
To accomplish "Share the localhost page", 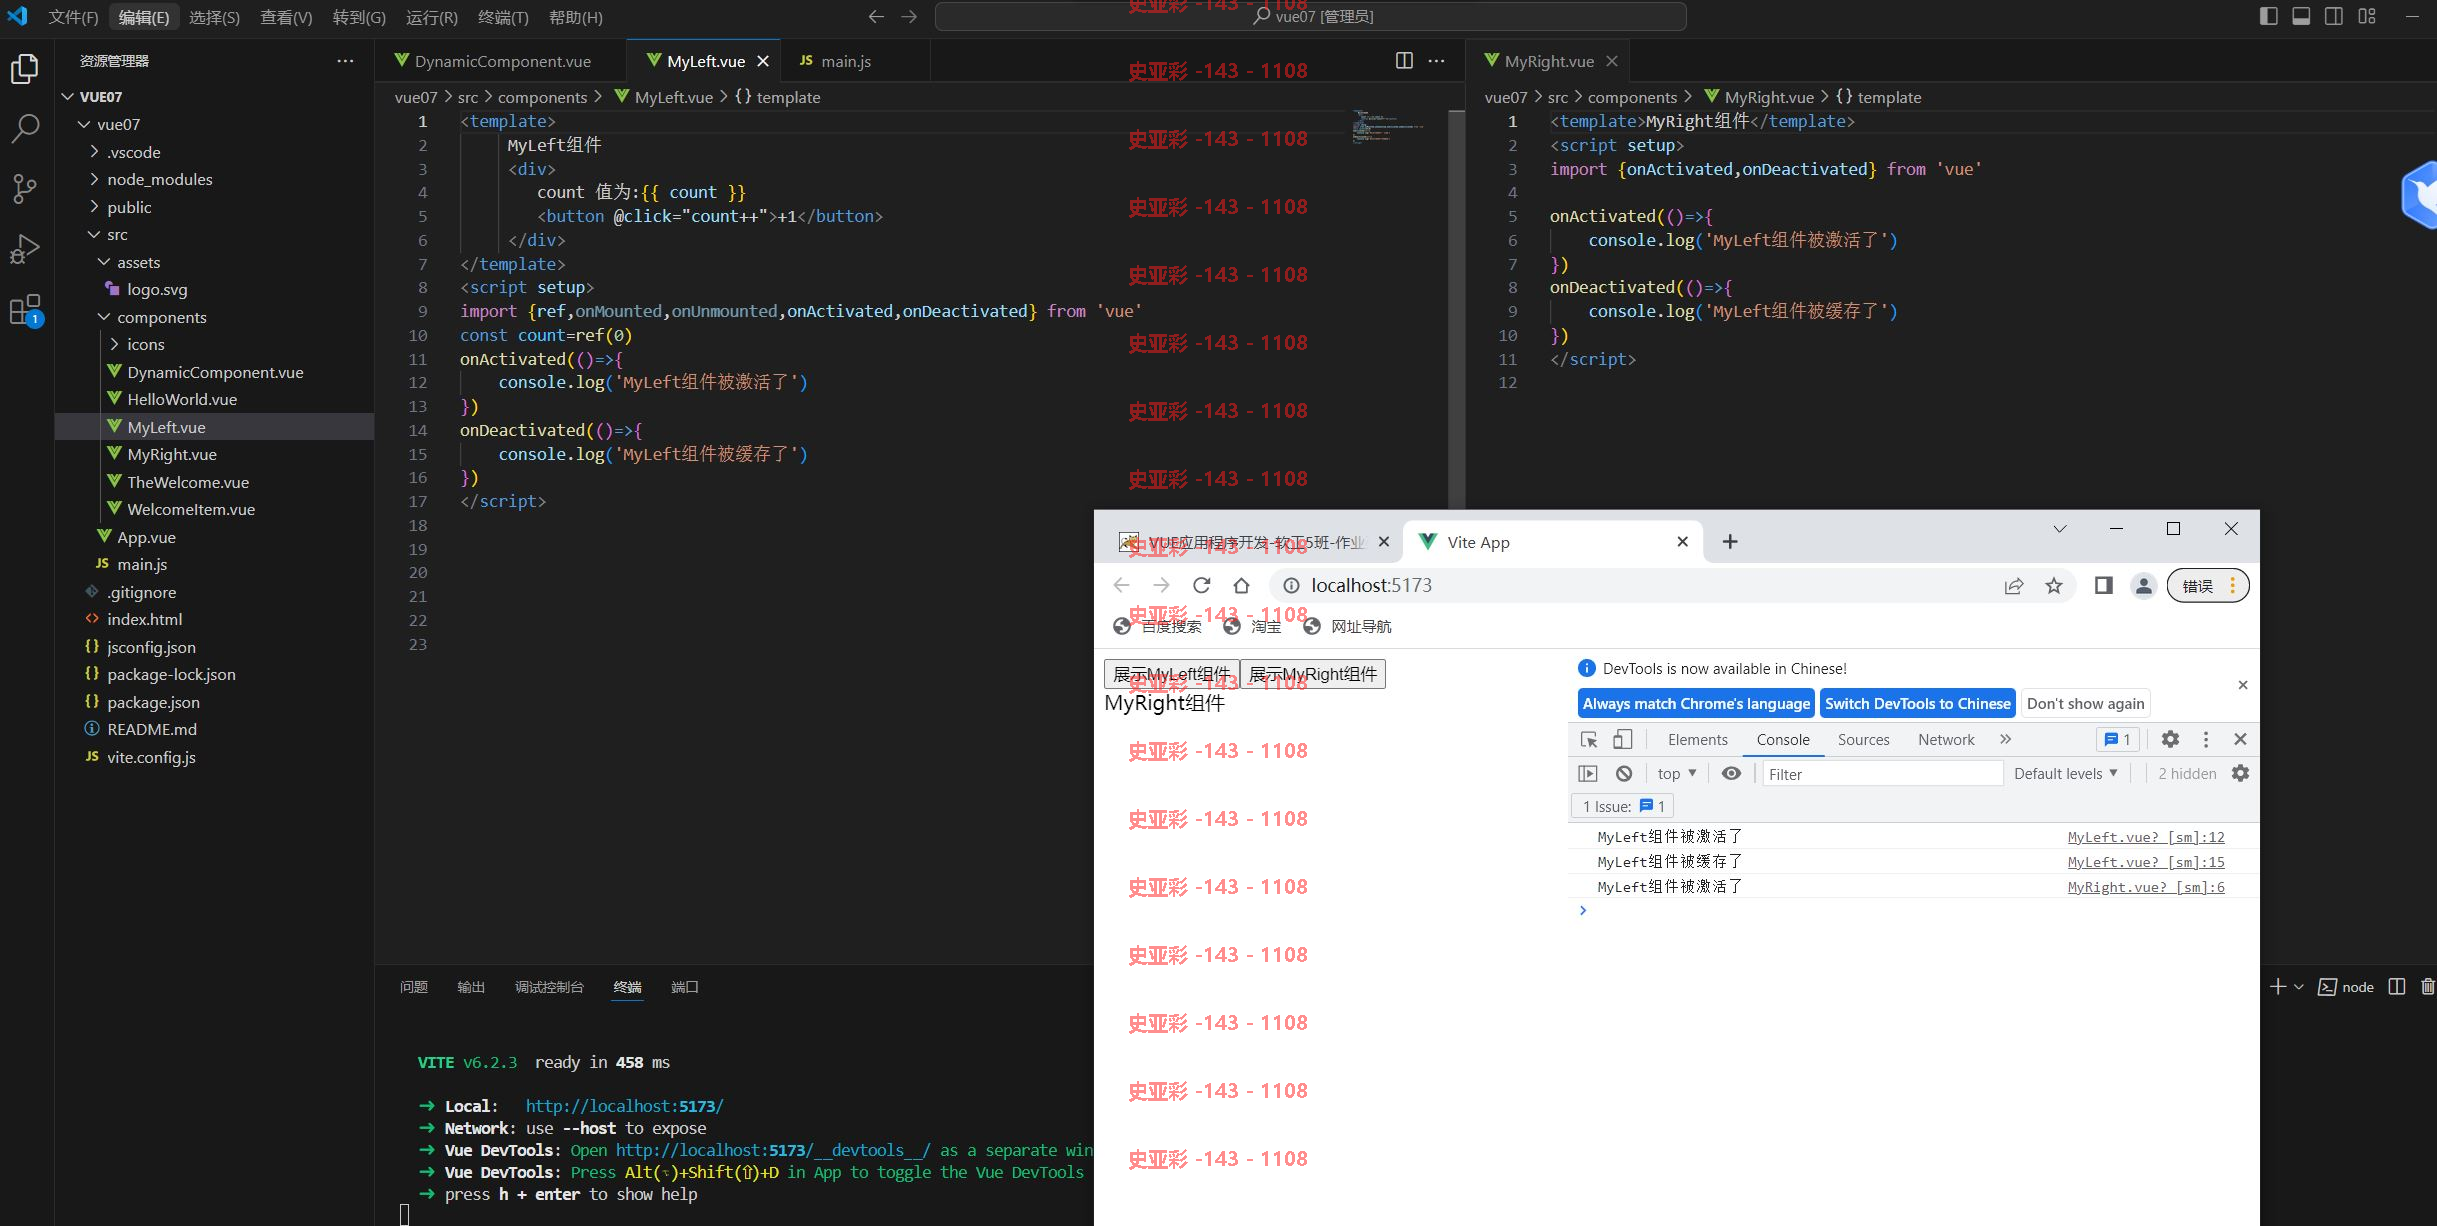I will point(2014,586).
